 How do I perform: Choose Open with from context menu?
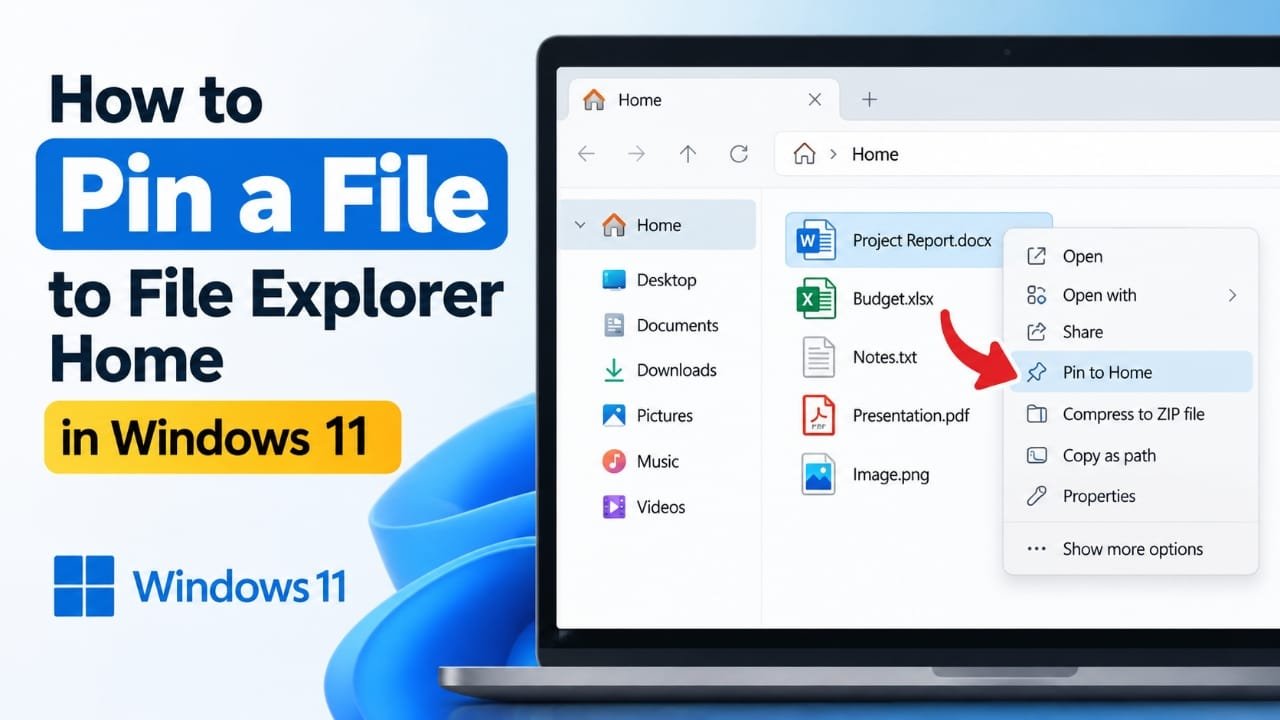pos(1131,295)
